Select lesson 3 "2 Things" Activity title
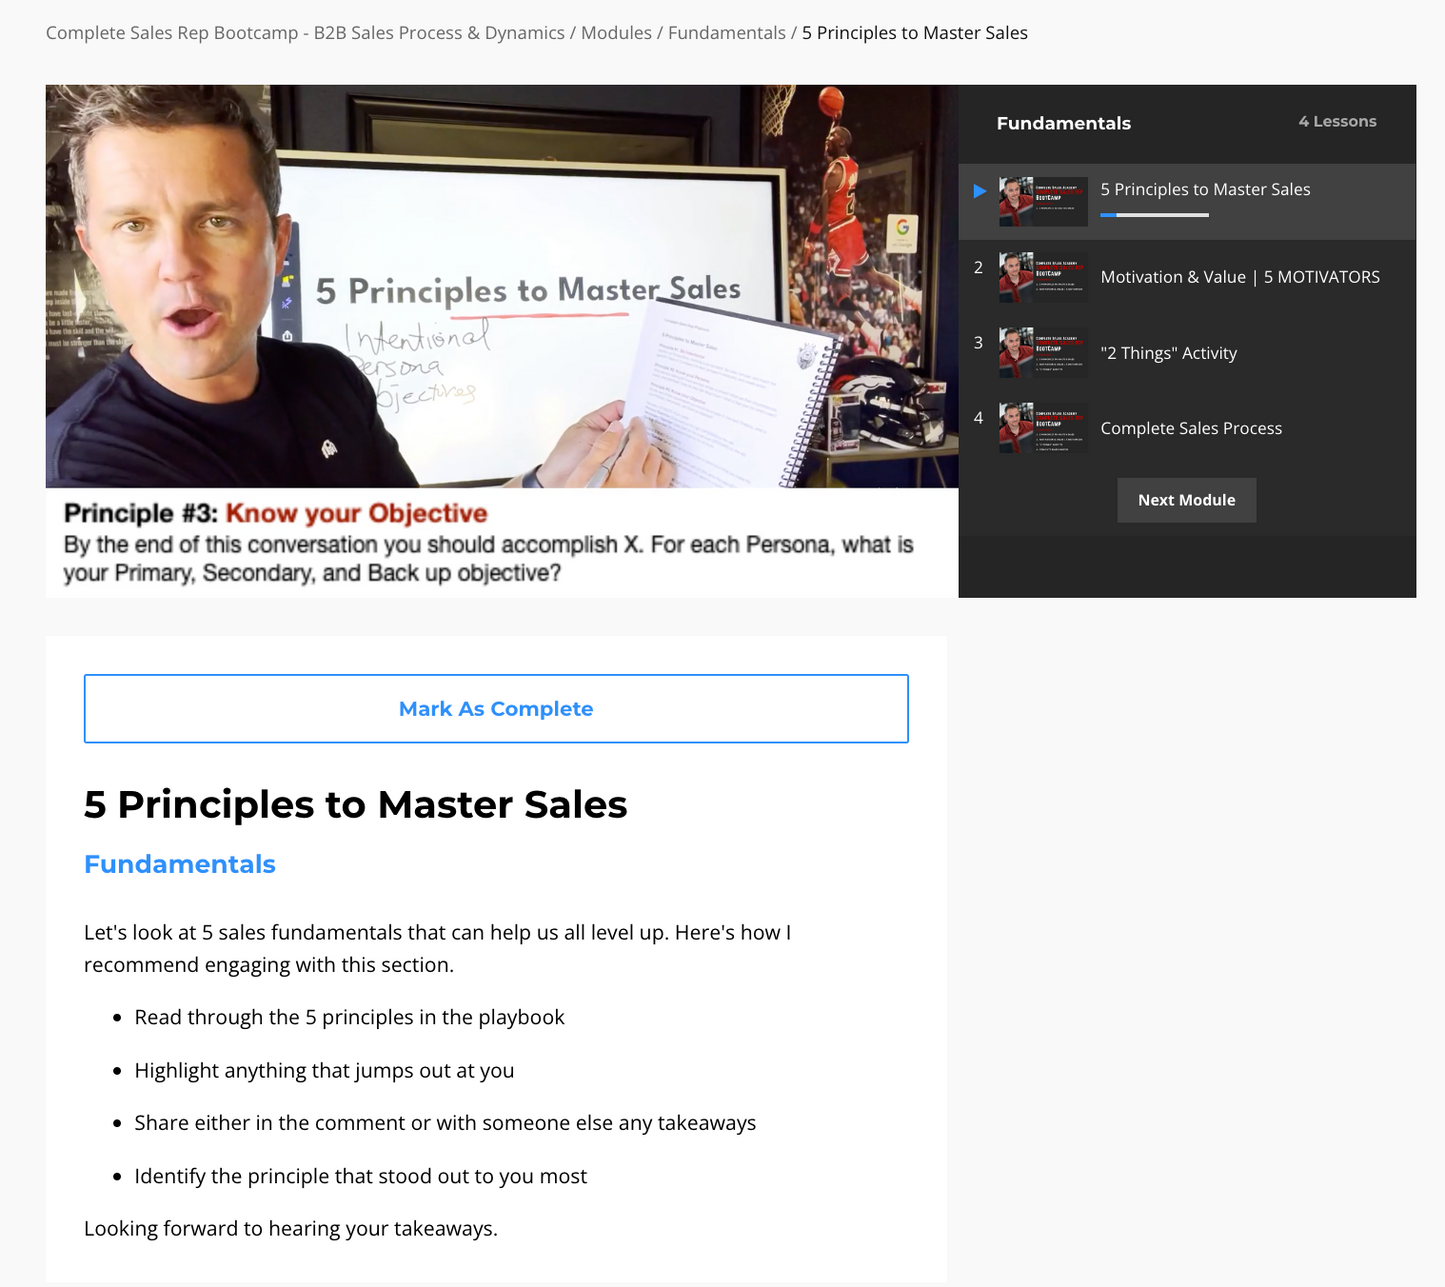 (x=1168, y=353)
